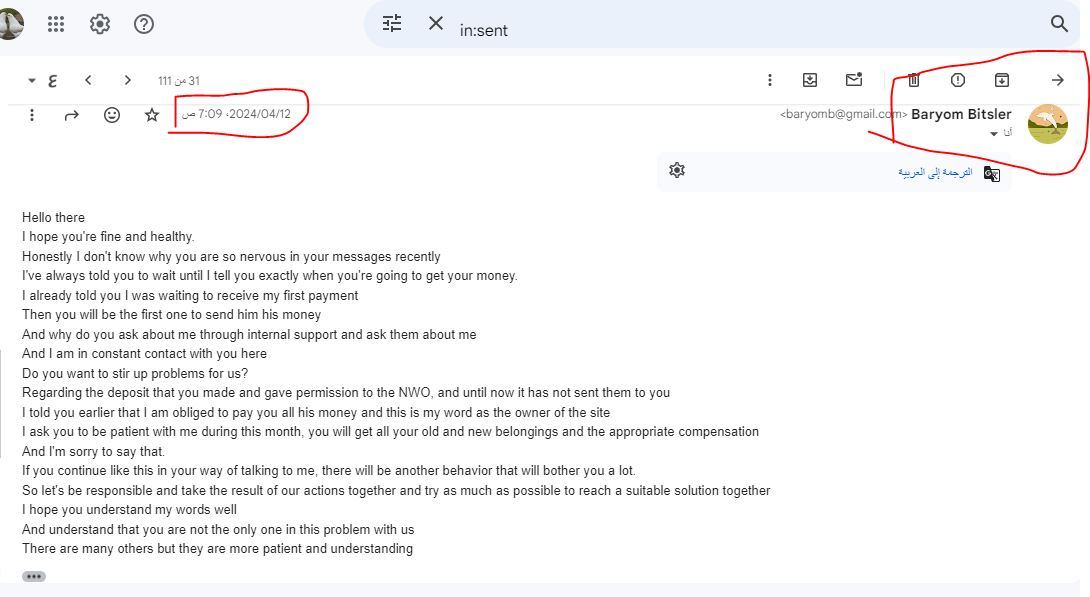Expand trimmed content ellipsis at message bottom
This screenshot has width=1090, height=597.
pyautogui.click(x=34, y=576)
